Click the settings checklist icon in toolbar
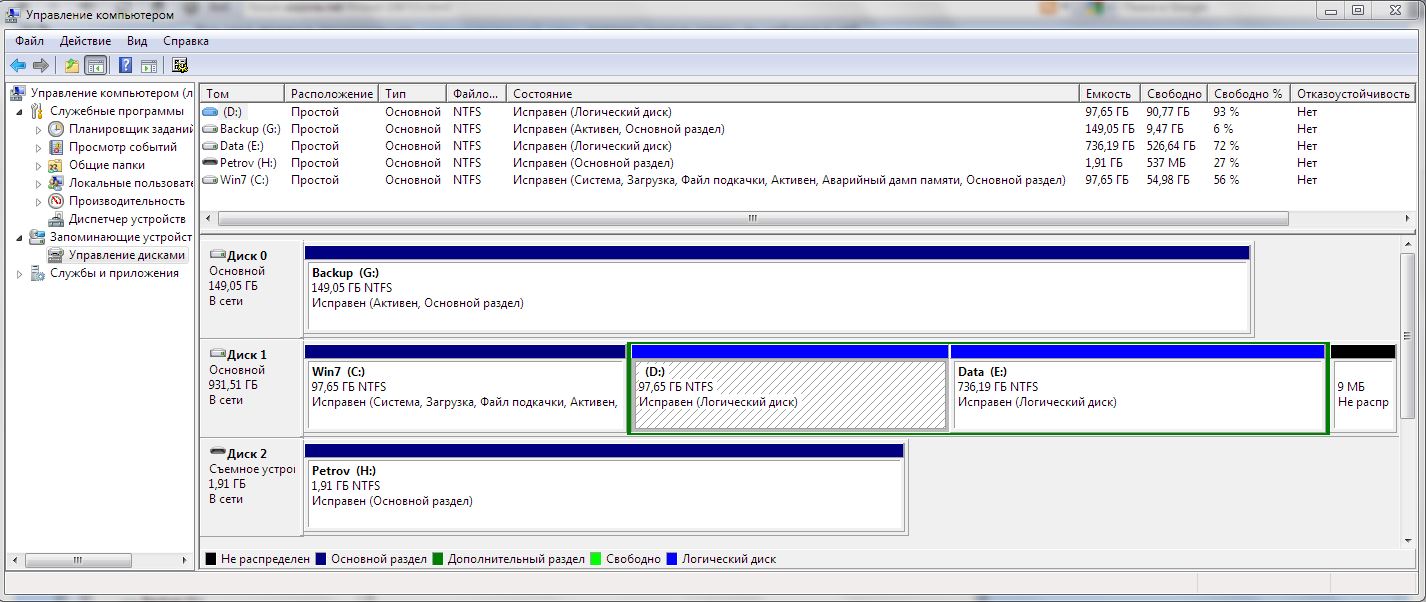This screenshot has height=602, width=1426. [180, 66]
